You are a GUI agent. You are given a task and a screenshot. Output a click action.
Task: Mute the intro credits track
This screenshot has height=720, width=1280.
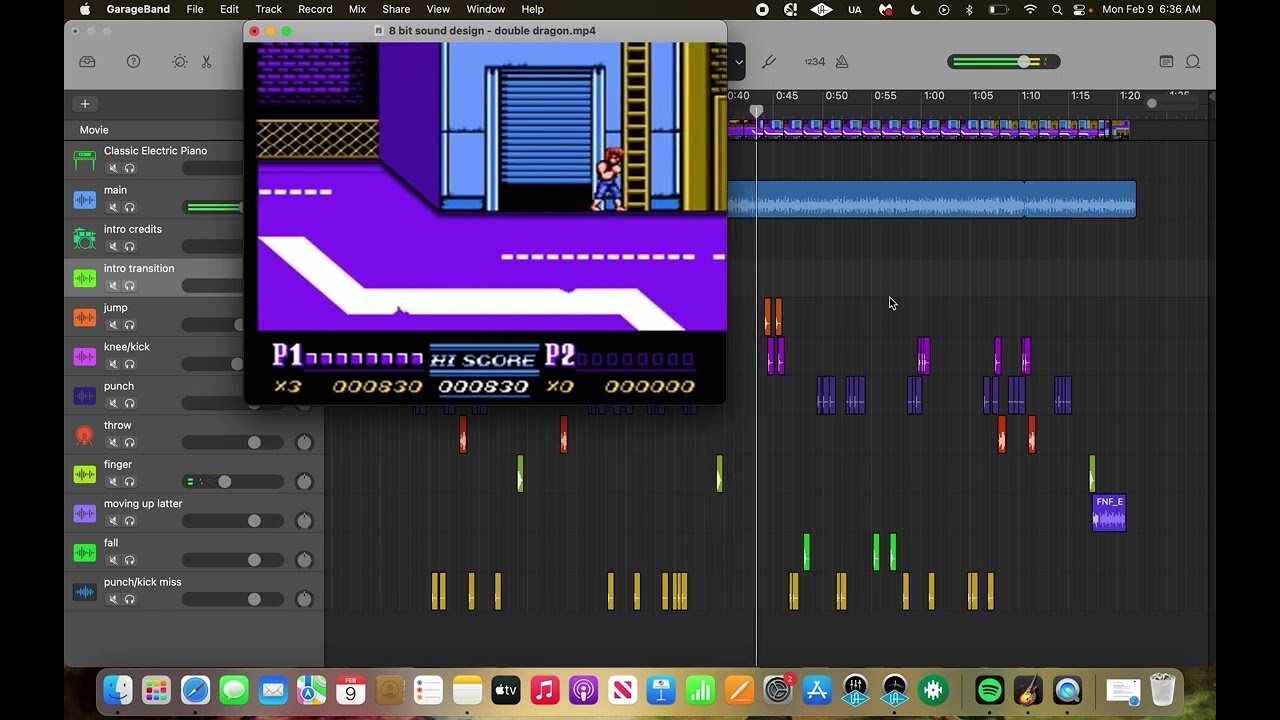point(113,246)
